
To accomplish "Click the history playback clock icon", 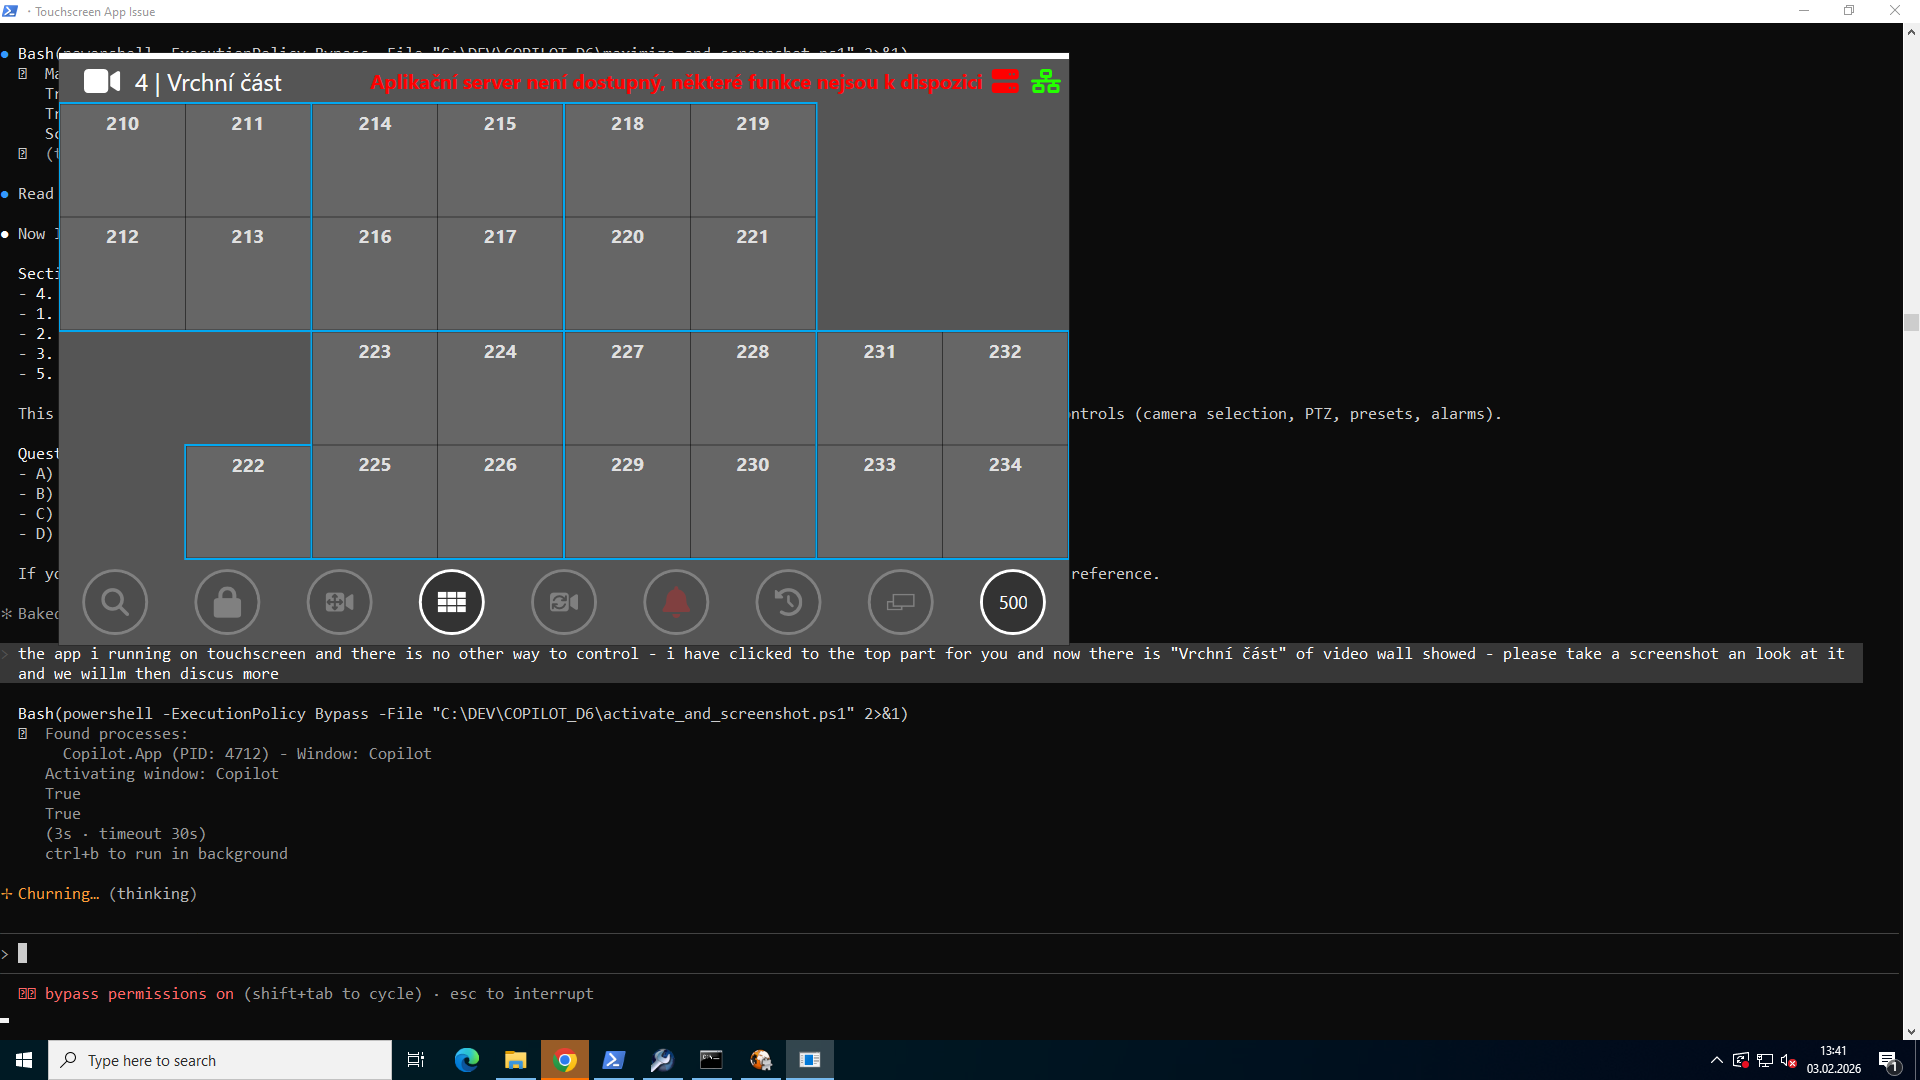I will (x=788, y=602).
